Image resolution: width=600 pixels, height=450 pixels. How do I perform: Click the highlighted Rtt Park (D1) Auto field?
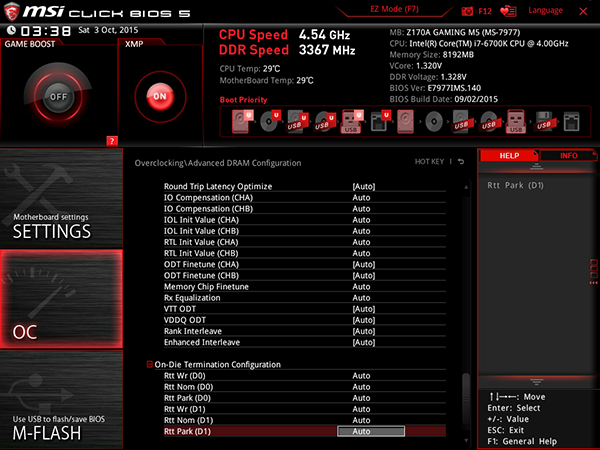(370, 431)
